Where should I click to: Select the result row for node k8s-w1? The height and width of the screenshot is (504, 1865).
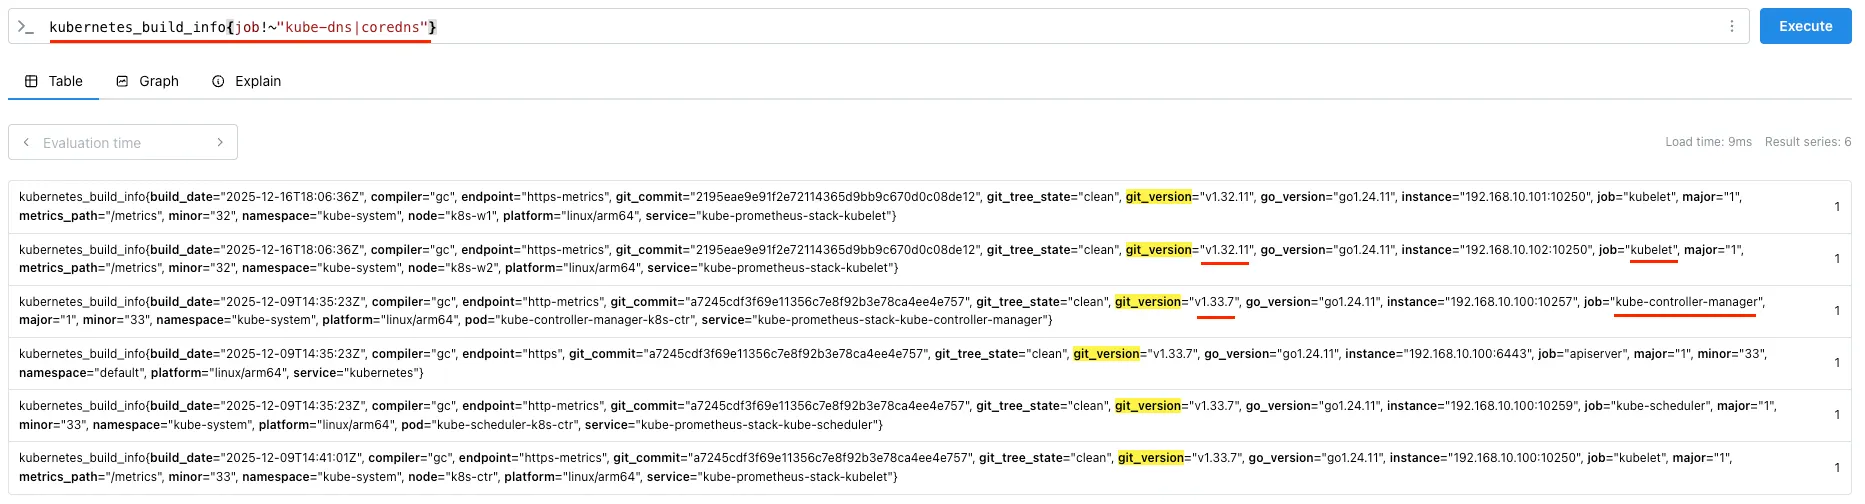tap(930, 207)
